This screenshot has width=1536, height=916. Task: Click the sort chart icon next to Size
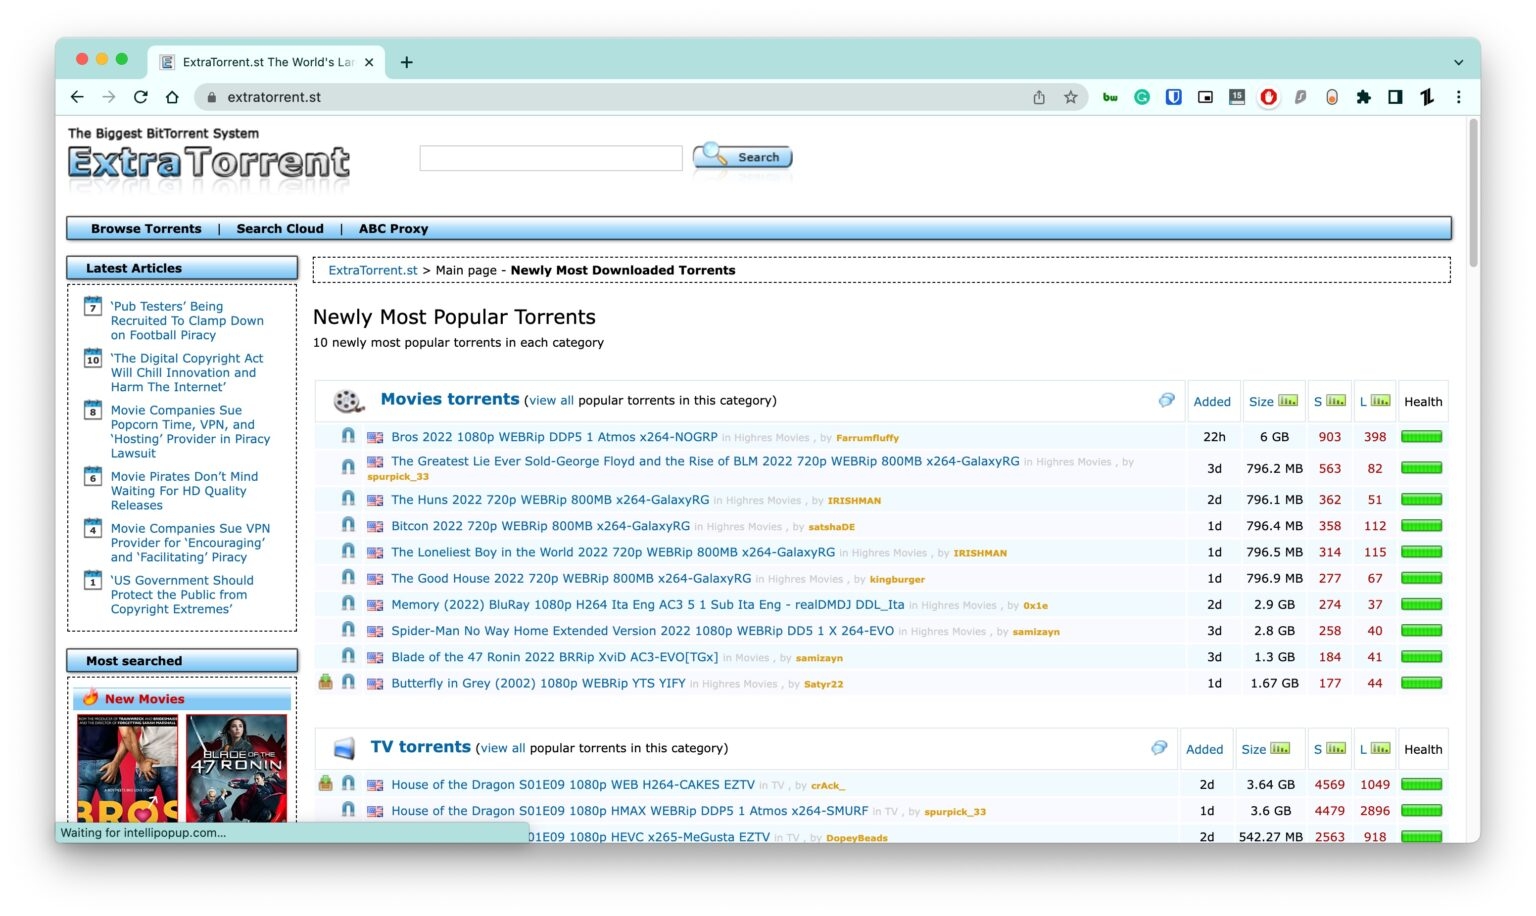pos(1288,400)
